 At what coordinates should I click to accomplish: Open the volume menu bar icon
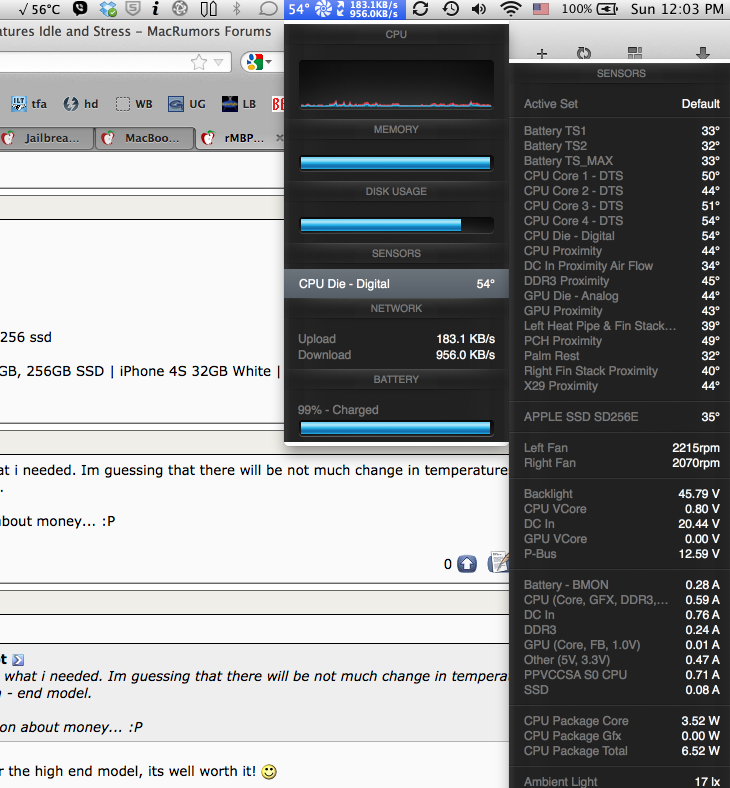tap(479, 9)
